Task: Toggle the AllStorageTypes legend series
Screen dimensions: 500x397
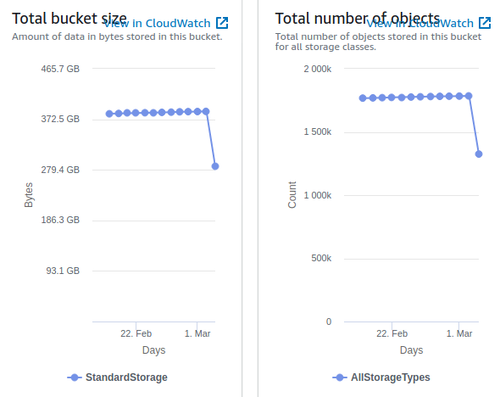Action: pyautogui.click(x=381, y=377)
